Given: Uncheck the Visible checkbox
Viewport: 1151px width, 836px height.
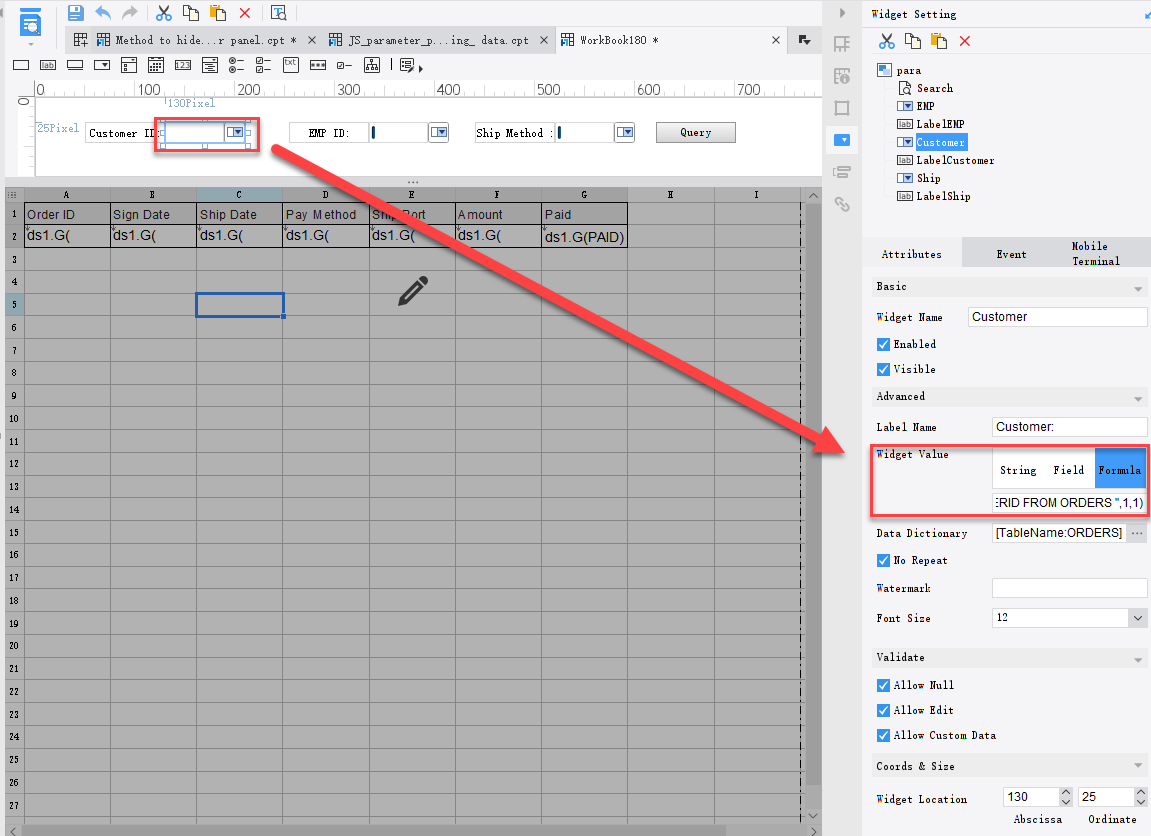Looking at the screenshot, I should coord(883,369).
